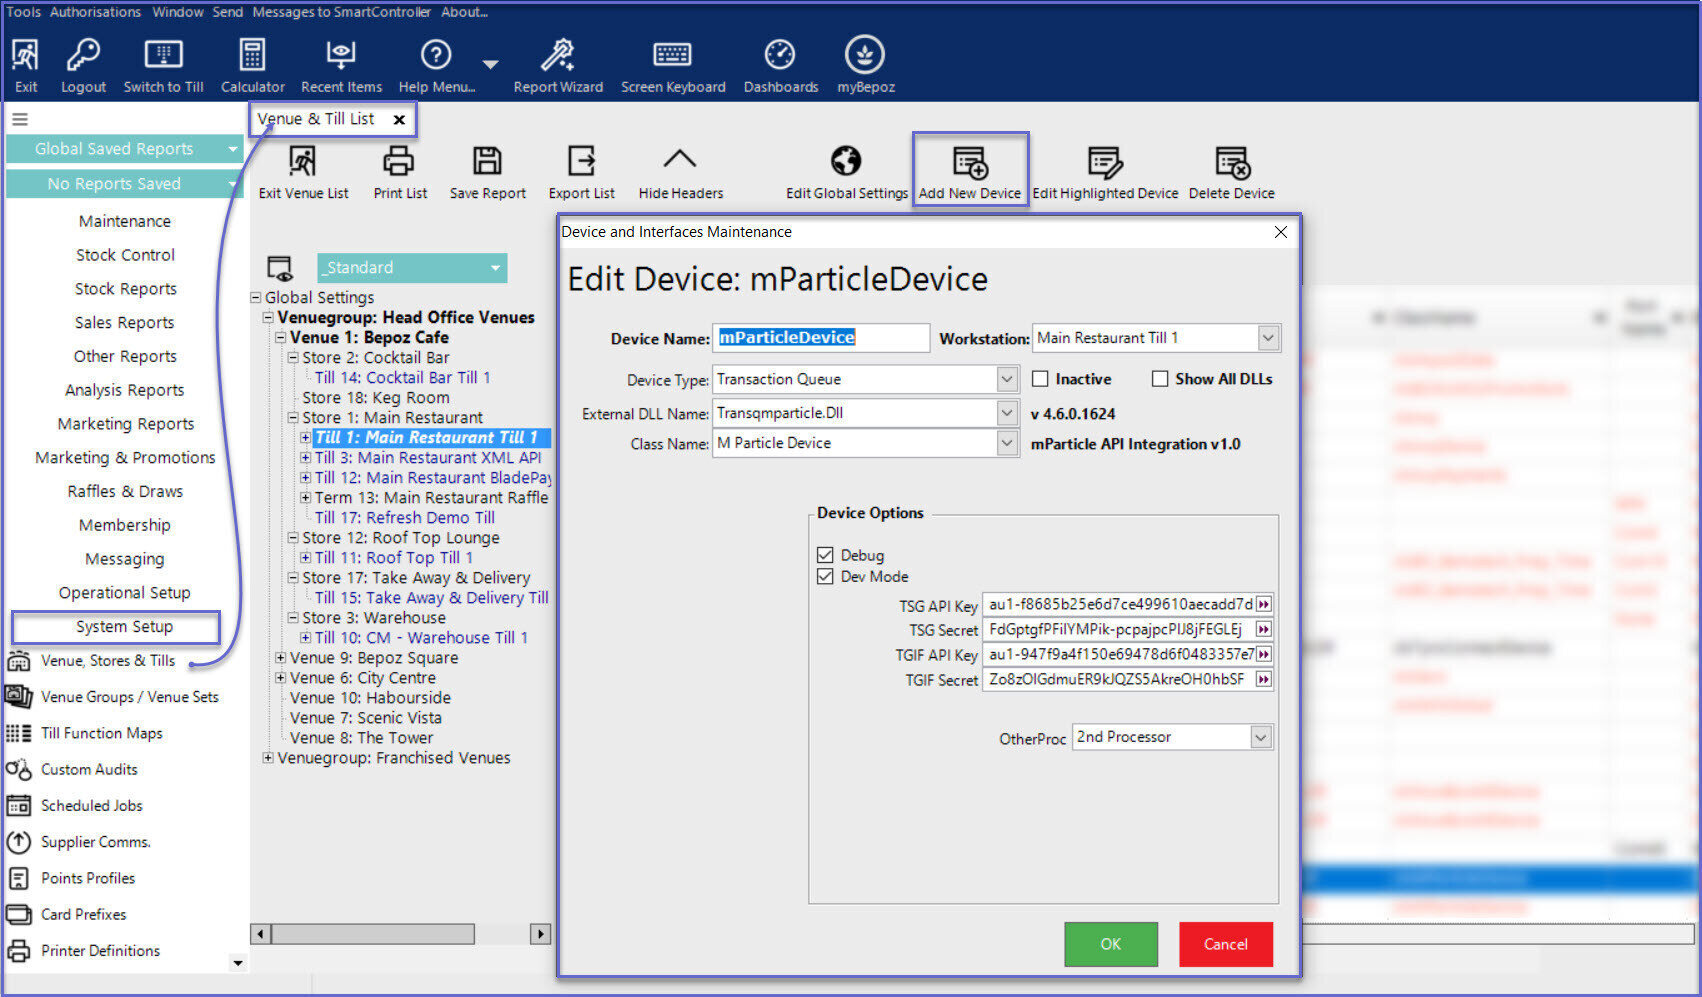Screen dimensions: 1702x997
Task: Open the Calculator tool
Action: (x=252, y=65)
